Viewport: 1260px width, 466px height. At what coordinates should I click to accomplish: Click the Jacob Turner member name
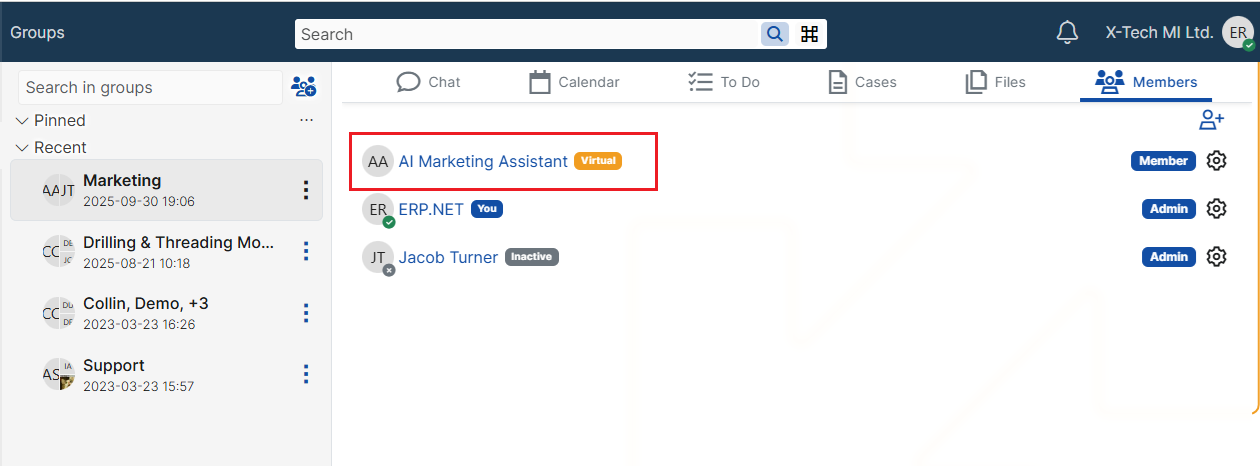pyautogui.click(x=448, y=257)
